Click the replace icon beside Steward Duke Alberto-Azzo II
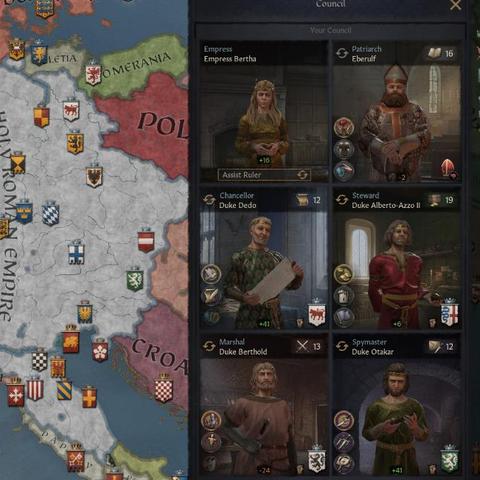Screen dimensions: 480x480 [x=342, y=200]
